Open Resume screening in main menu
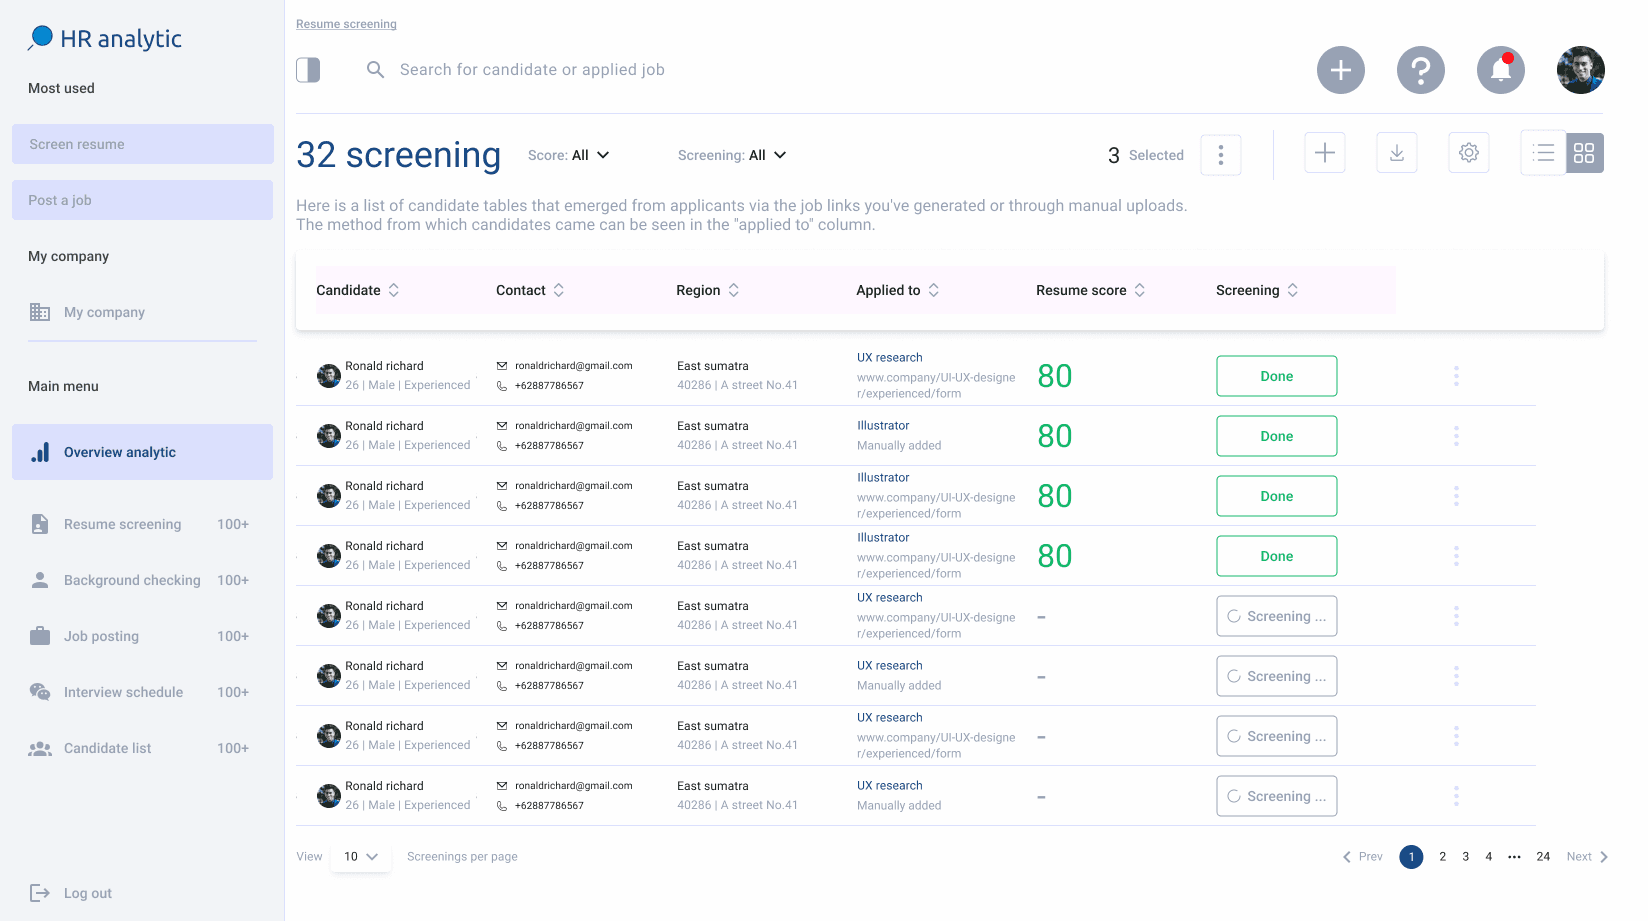 122,524
